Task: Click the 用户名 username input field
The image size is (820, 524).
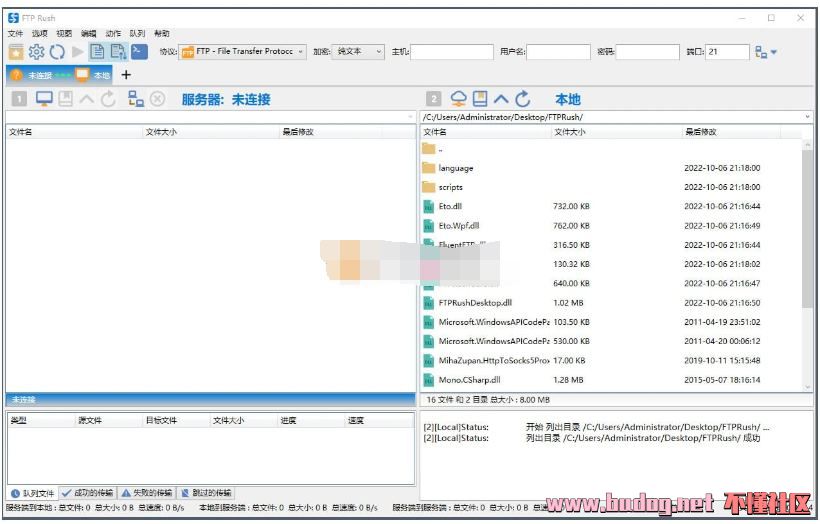Action: (559, 52)
